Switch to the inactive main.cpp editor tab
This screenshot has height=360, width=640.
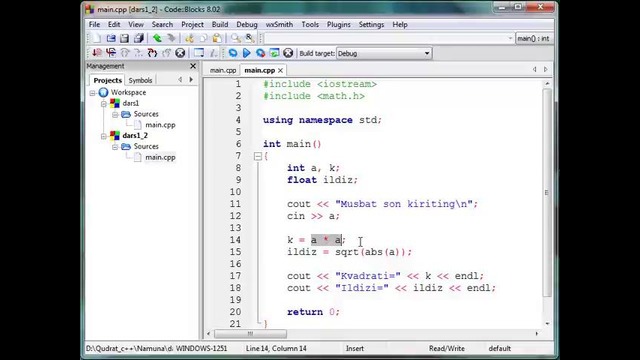(x=223, y=71)
